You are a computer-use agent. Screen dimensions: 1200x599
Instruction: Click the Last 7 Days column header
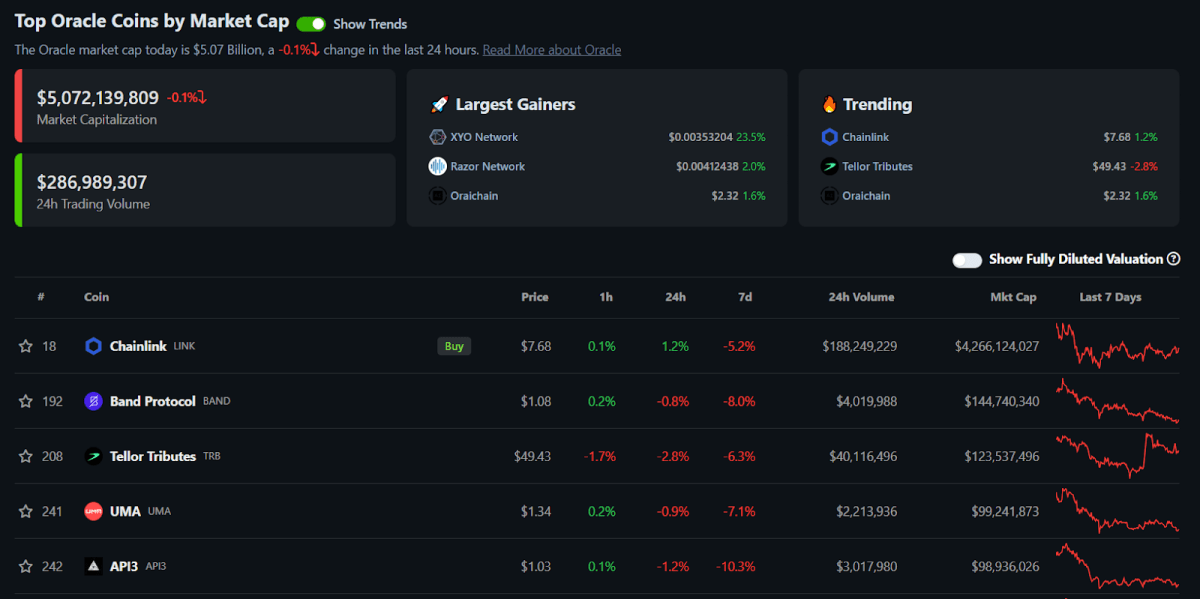click(x=1110, y=297)
